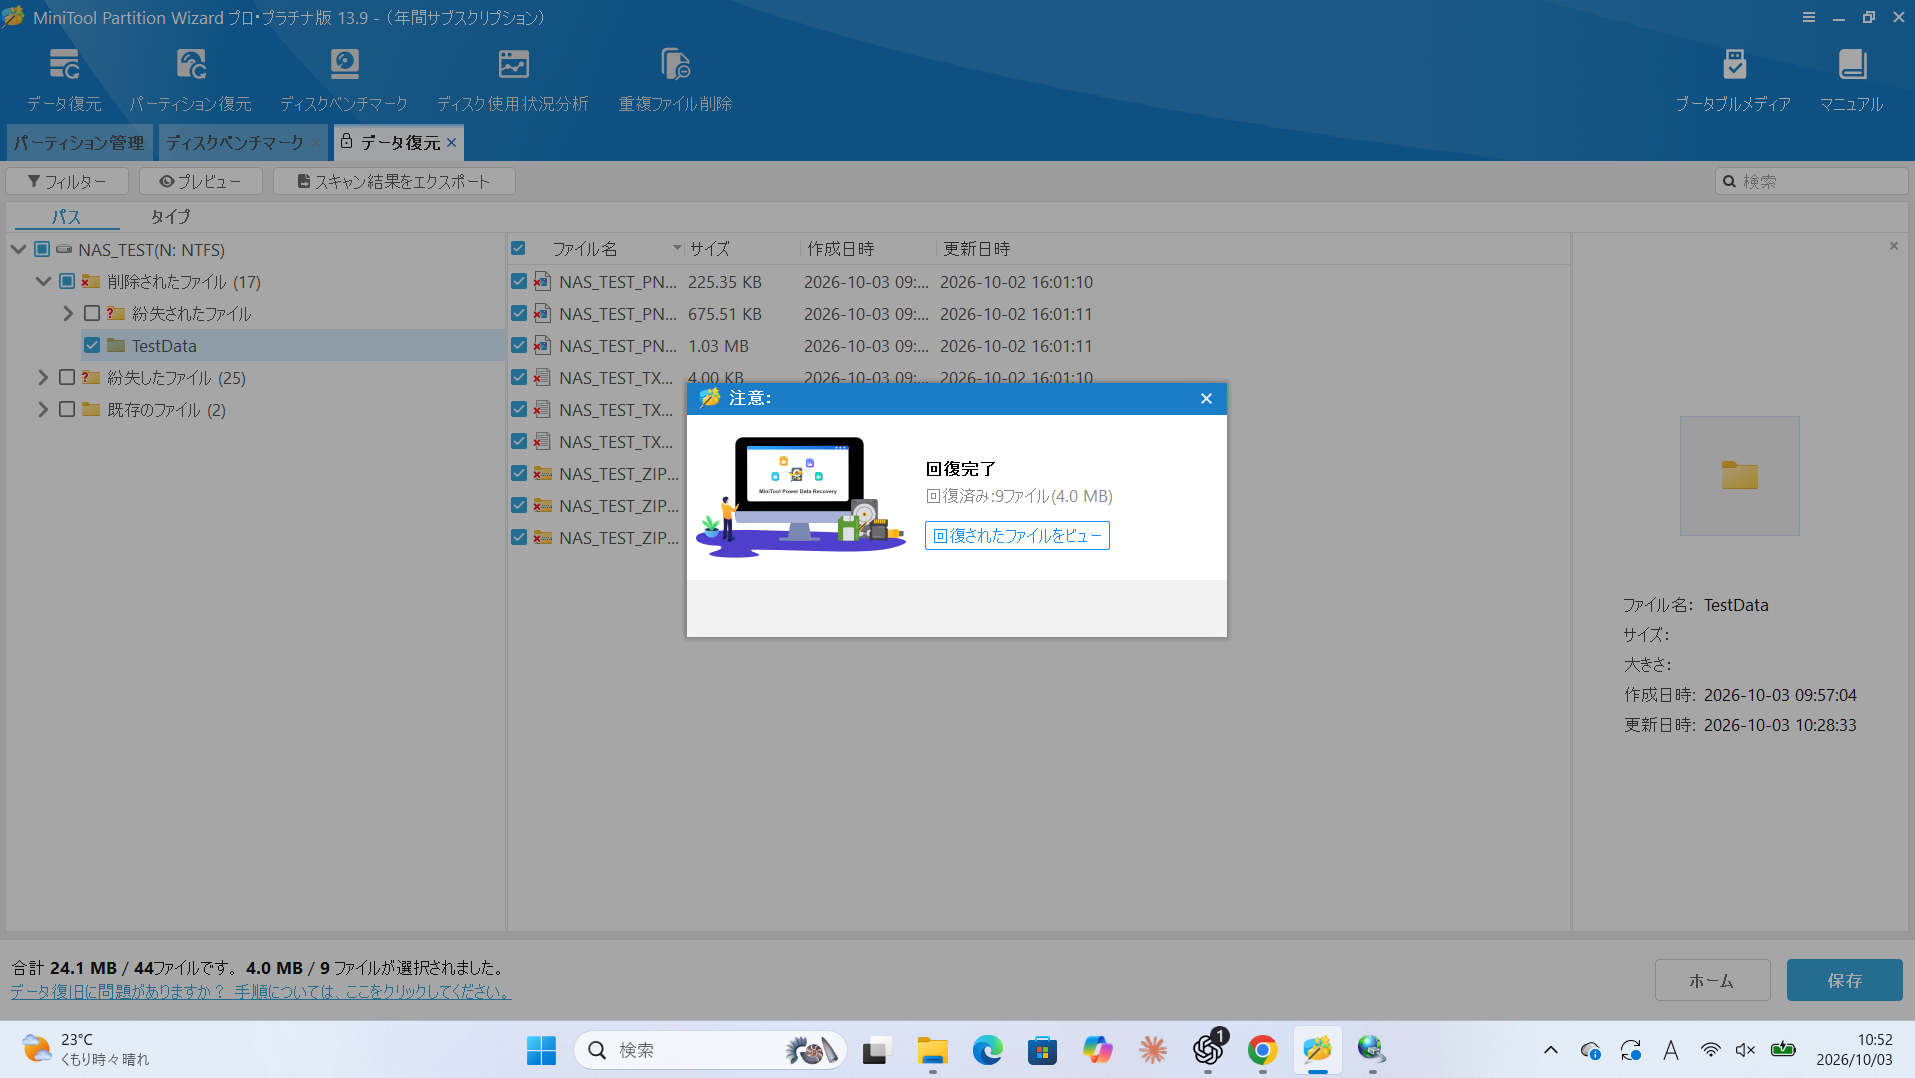Uncheck the TestData folder checkbox
Image resolution: width=1915 pixels, height=1078 pixels.
(x=92, y=345)
